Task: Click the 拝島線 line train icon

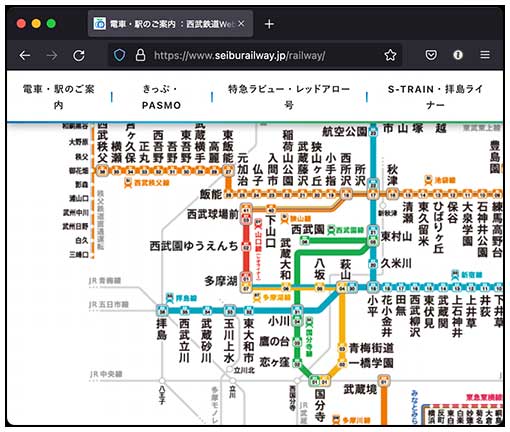Action: [170, 297]
